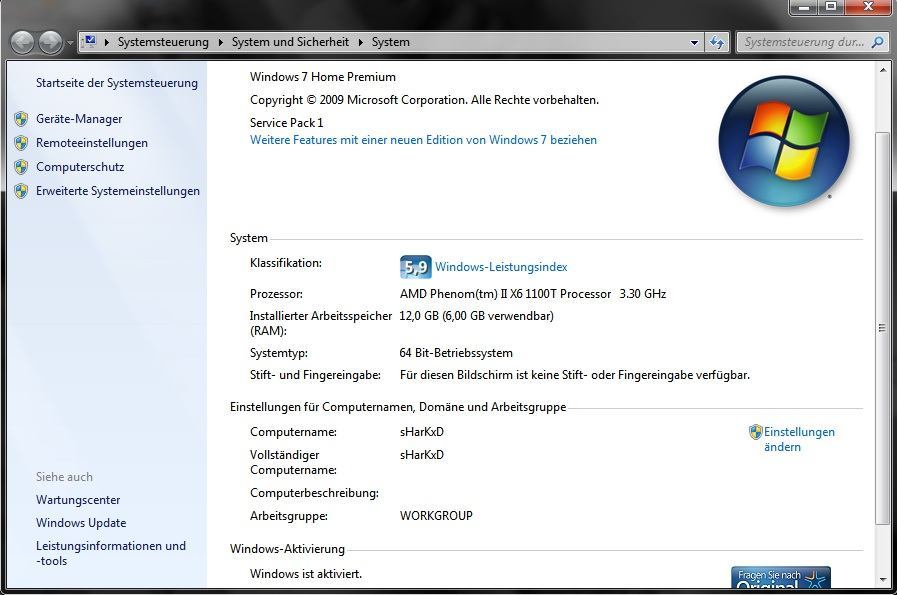Click the vertical scrollbar thumb
Viewport: 897px width, 595px height.
pyautogui.click(x=882, y=327)
